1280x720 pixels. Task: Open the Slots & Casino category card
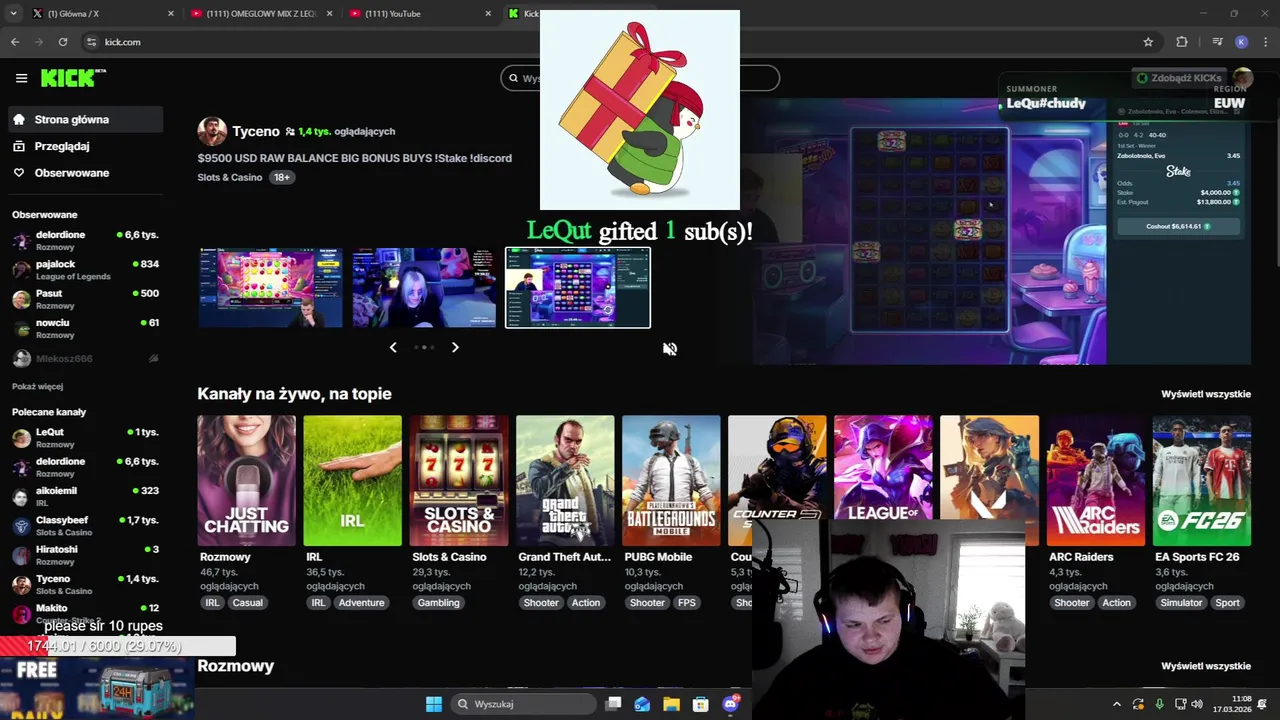[459, 480]
